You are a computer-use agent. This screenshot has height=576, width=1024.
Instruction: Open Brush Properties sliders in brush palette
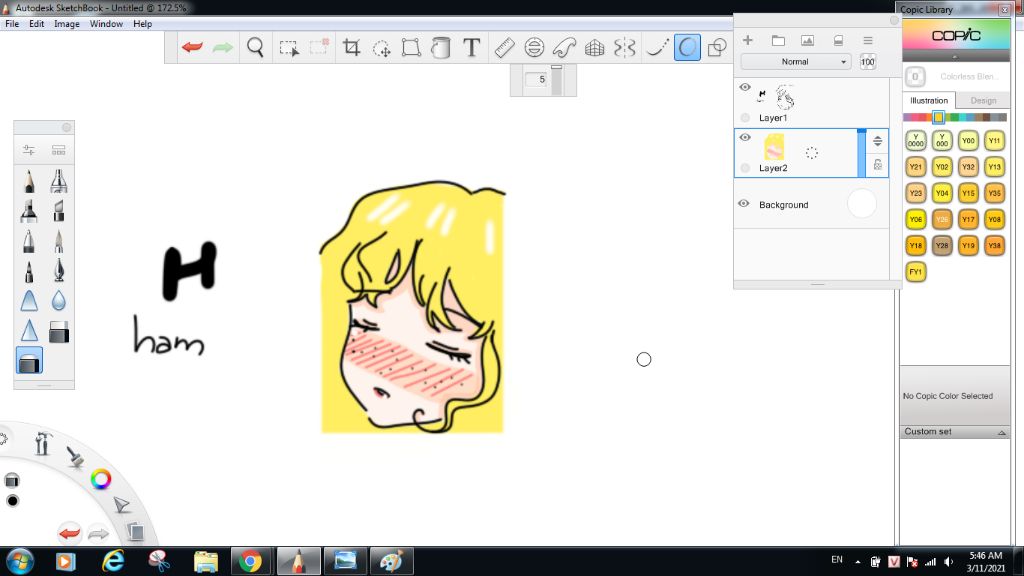[29, 150]
